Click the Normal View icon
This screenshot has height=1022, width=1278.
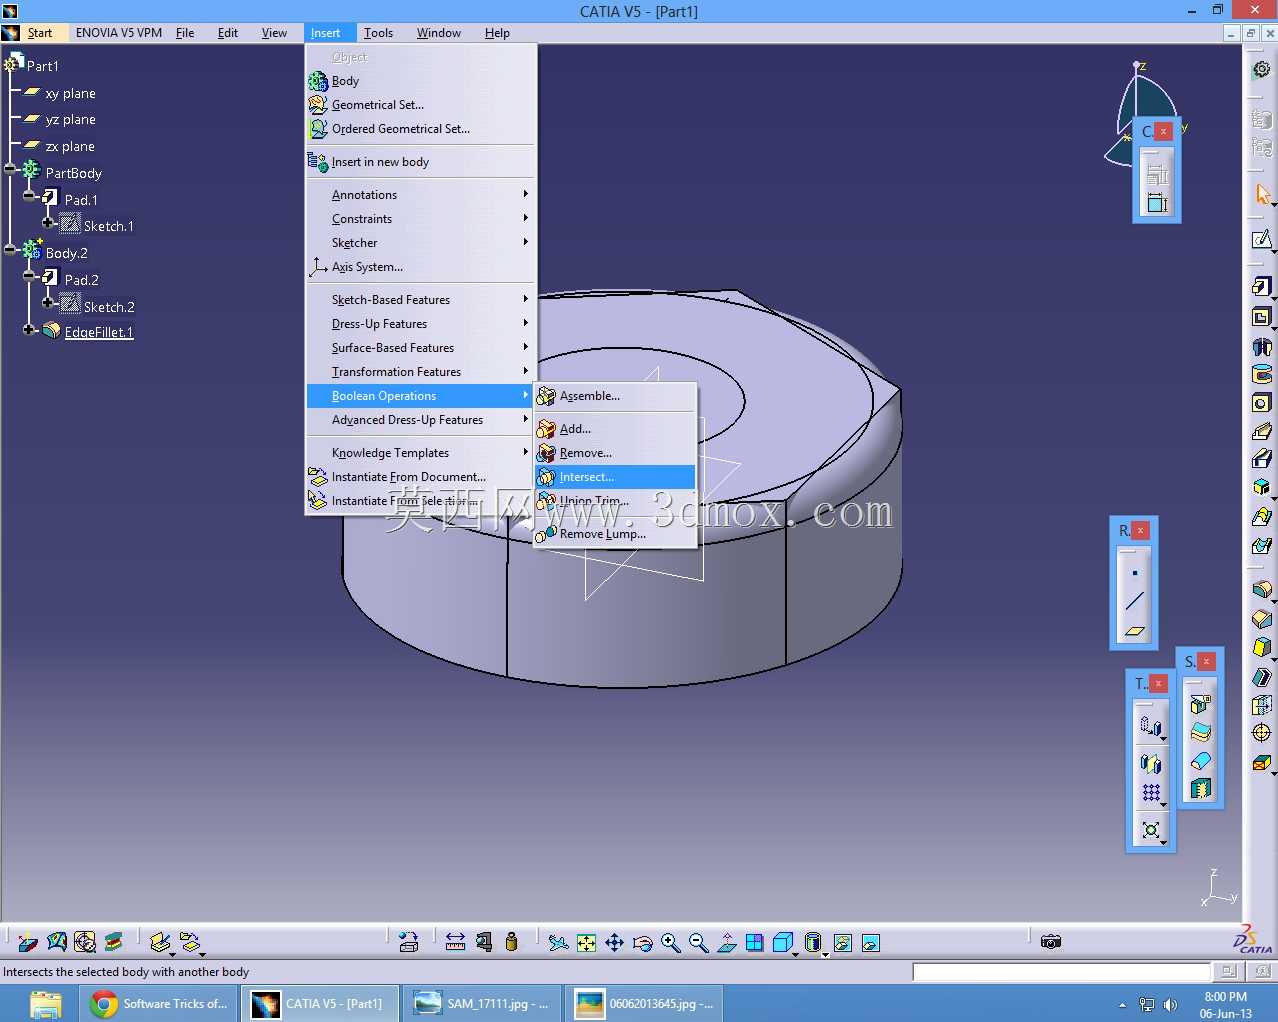click(x=727, y=942)
